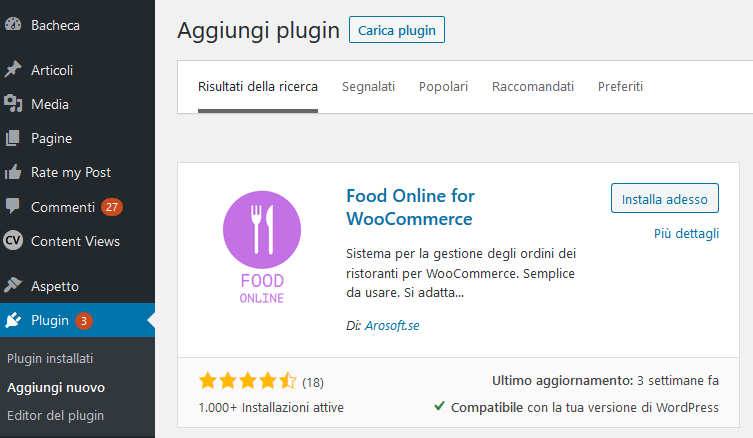
Task: Select the Raccomandati tab
Action: (533, 87)
